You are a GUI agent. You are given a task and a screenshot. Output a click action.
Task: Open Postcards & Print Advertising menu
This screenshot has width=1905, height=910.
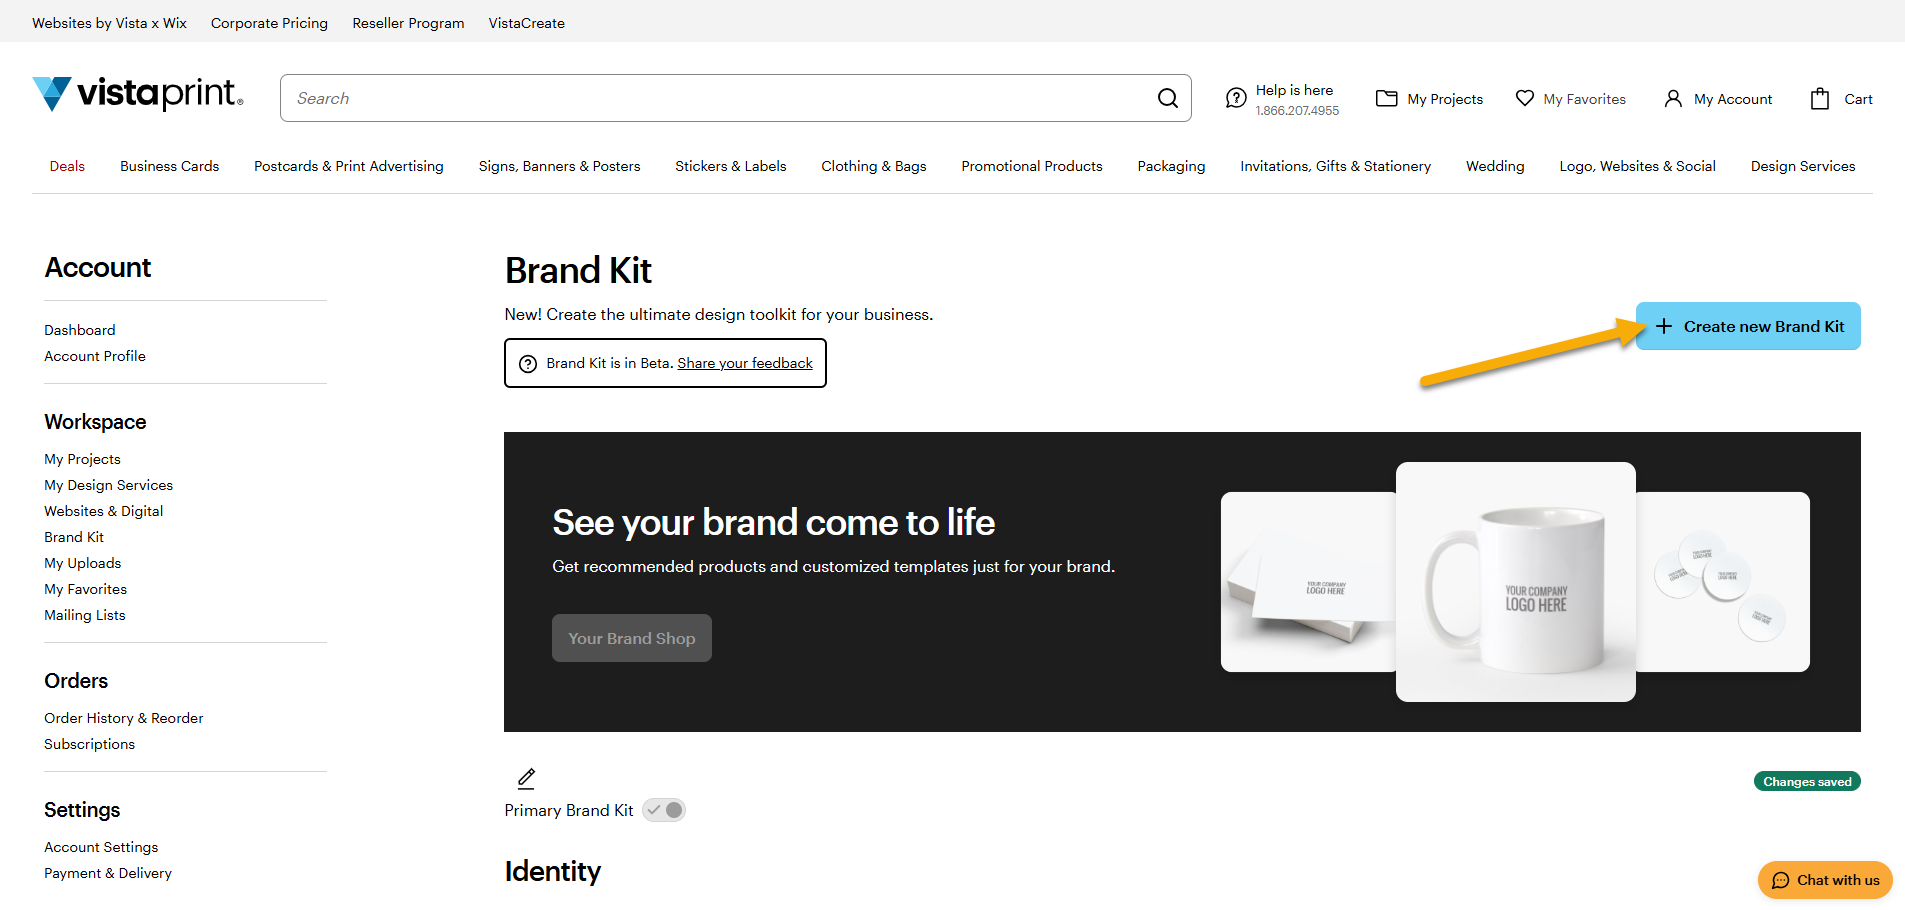(x=349, y=166)
